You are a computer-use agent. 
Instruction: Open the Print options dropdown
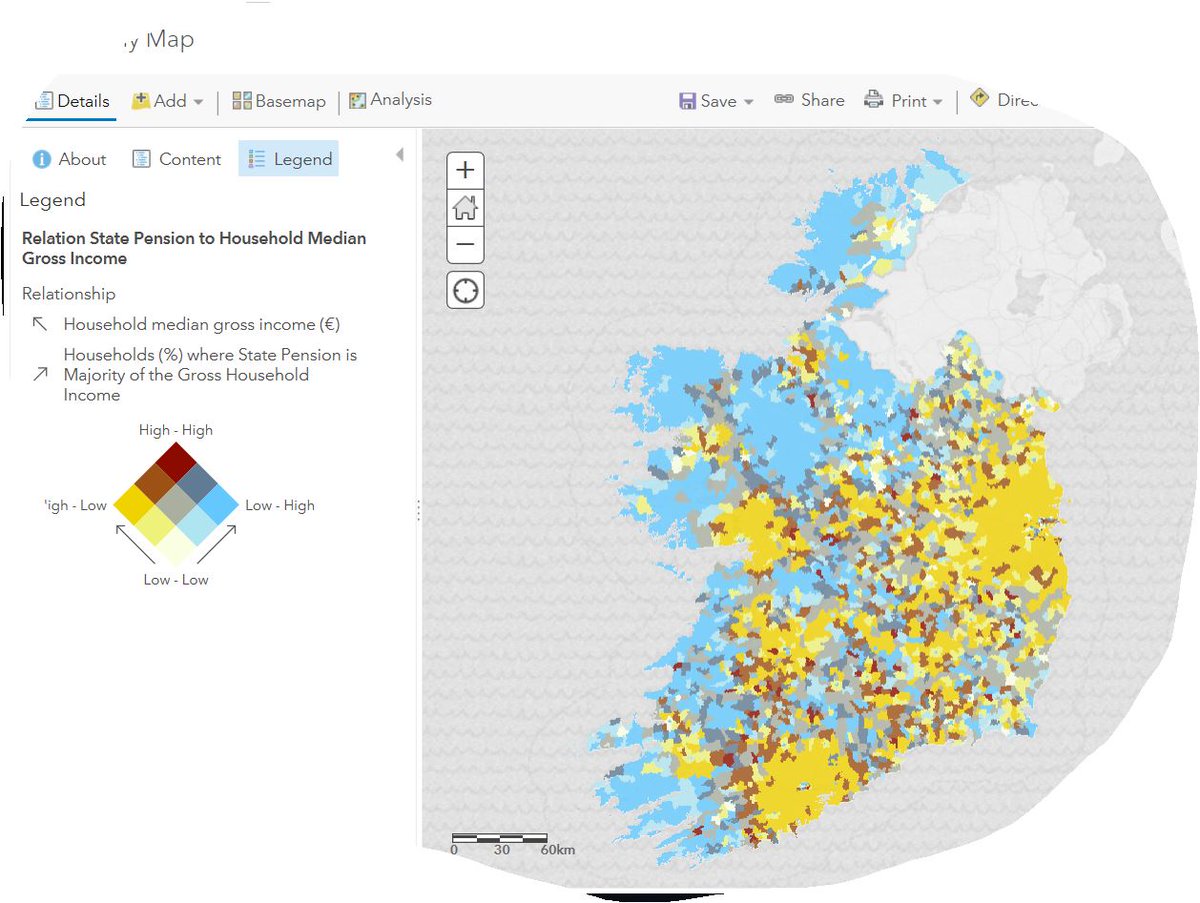click(x=937, y=100)
